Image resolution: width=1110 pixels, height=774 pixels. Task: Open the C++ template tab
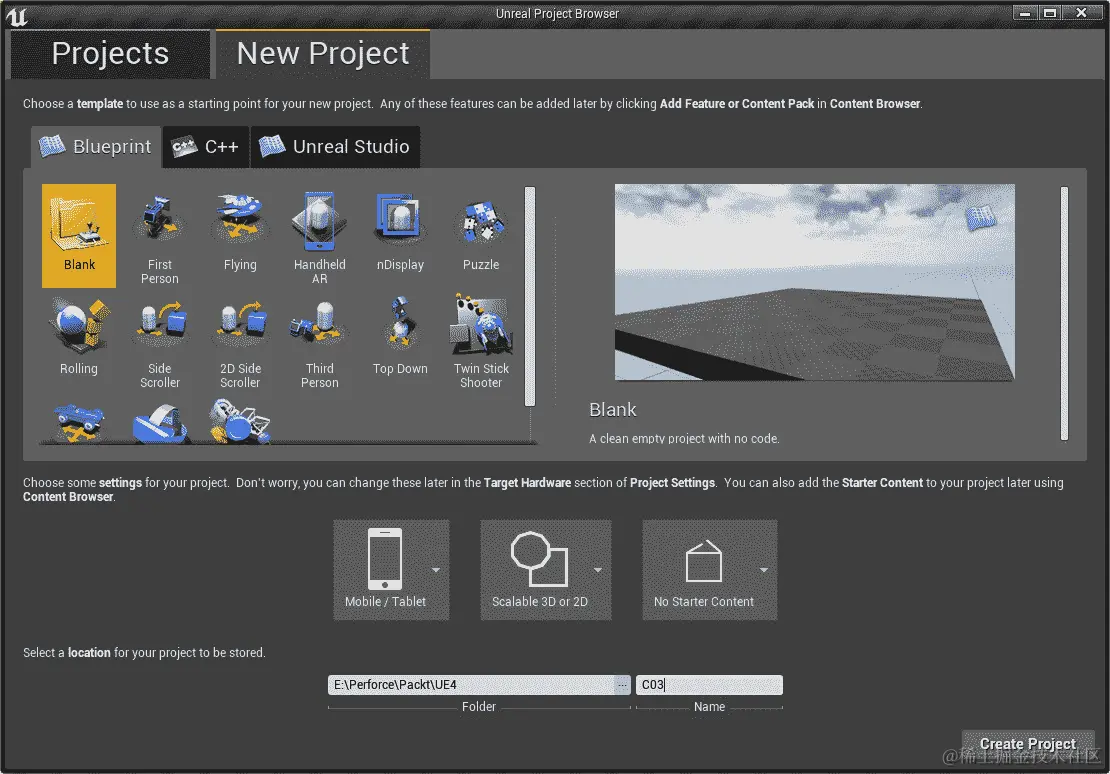tap(206, 147)
